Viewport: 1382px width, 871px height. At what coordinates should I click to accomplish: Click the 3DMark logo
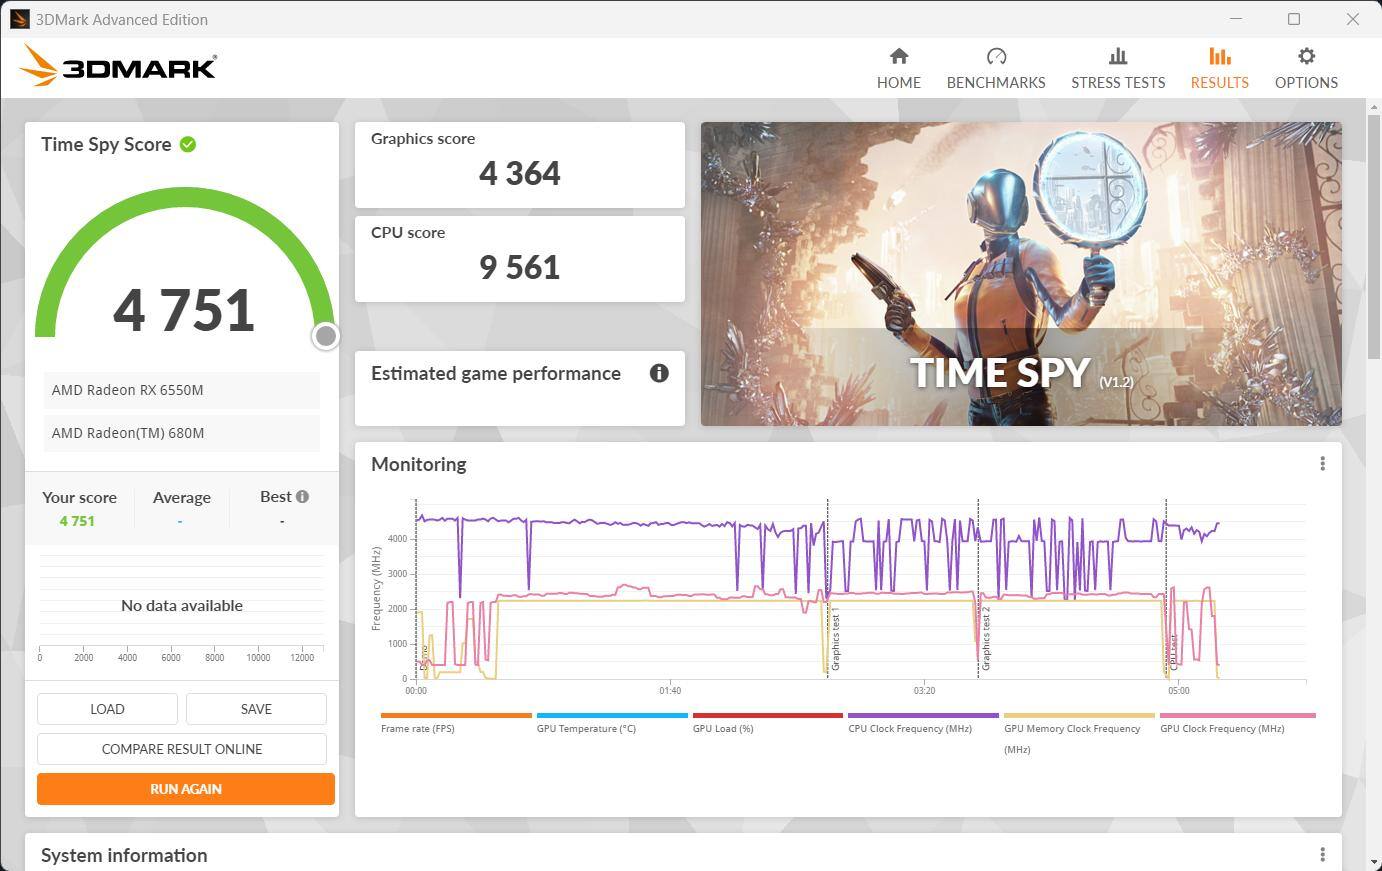[x=118, y=66]
